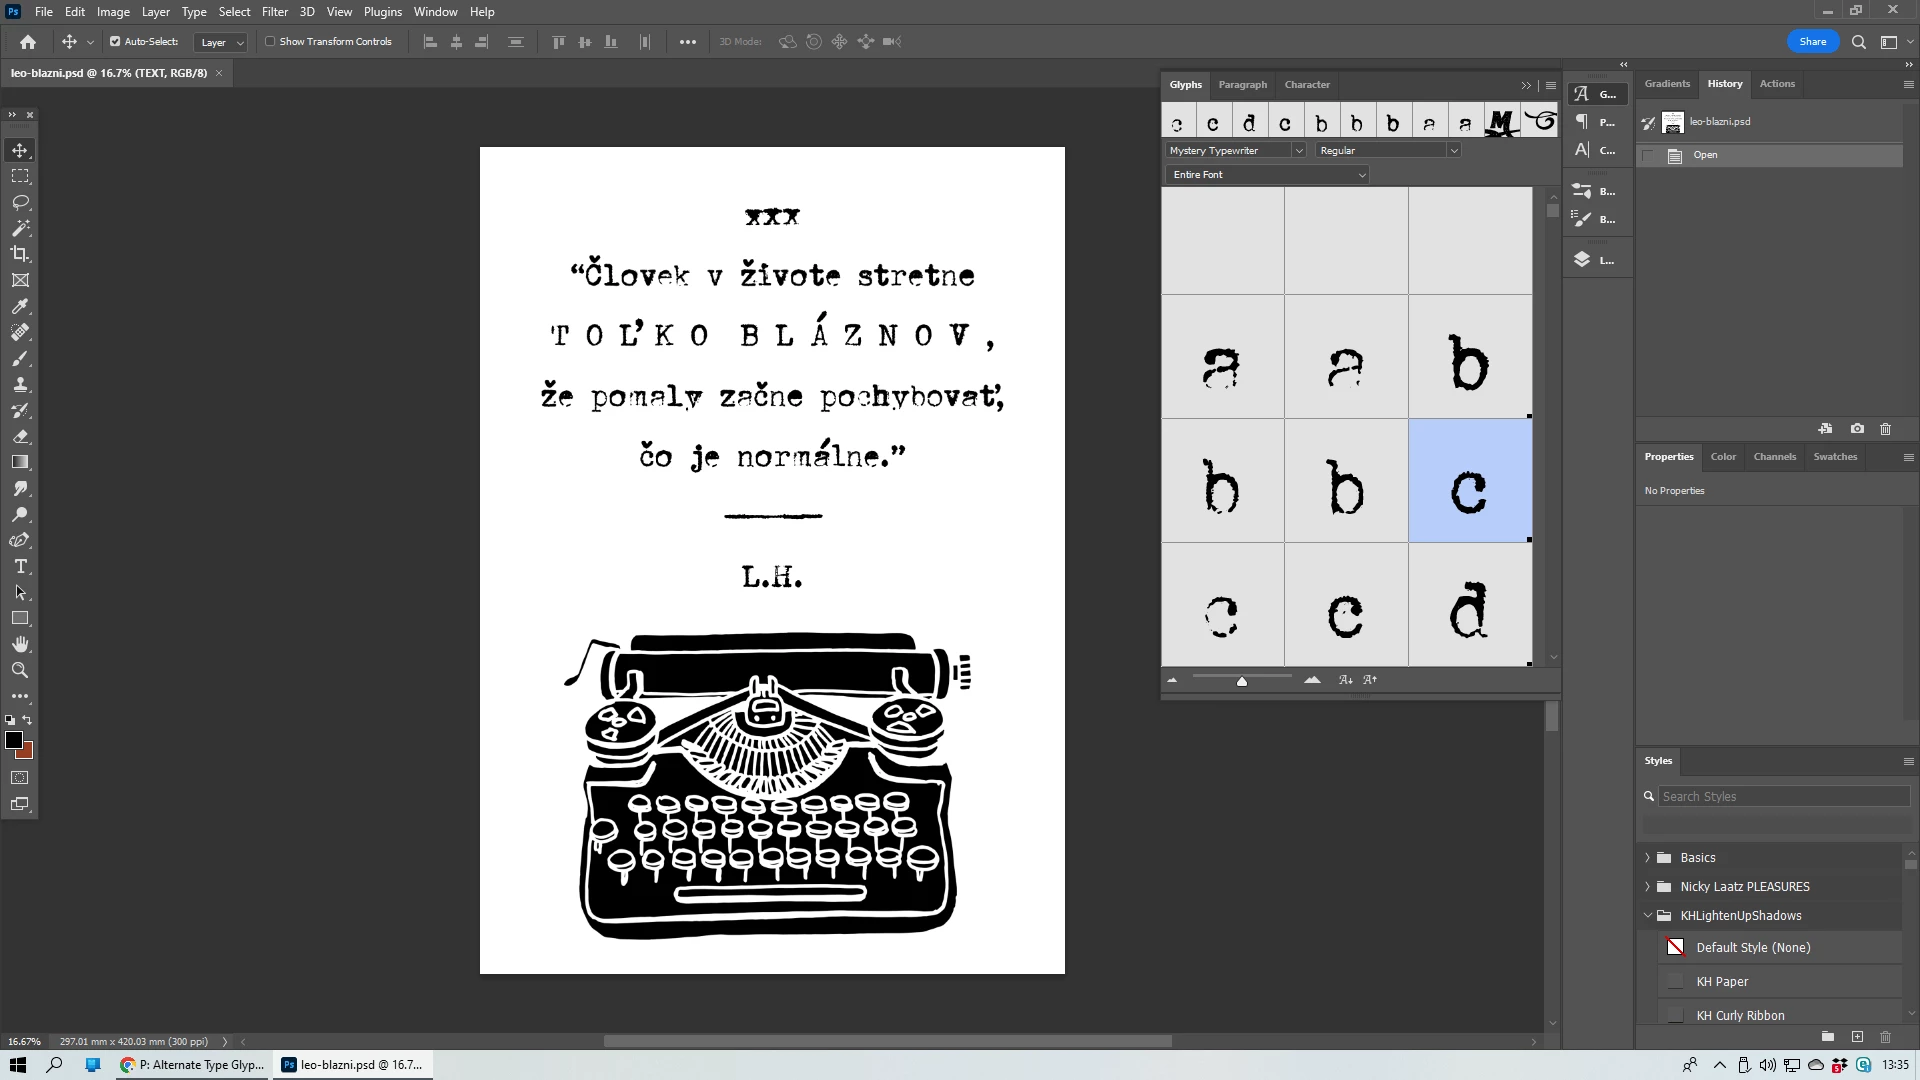Create new snapshot camera icon in History

click(x=1857, y=429)
